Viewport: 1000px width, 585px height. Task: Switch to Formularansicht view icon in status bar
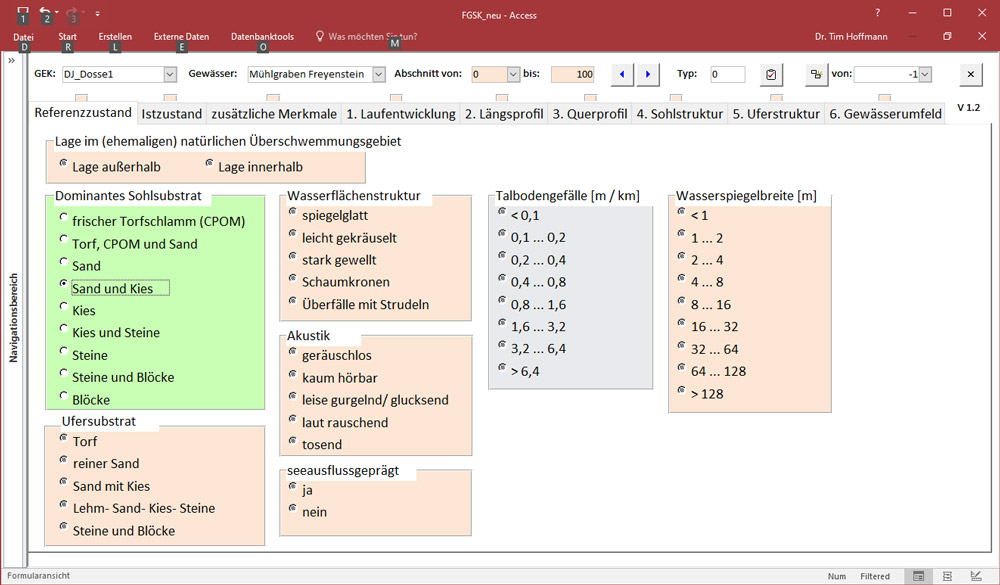(918, 576)
